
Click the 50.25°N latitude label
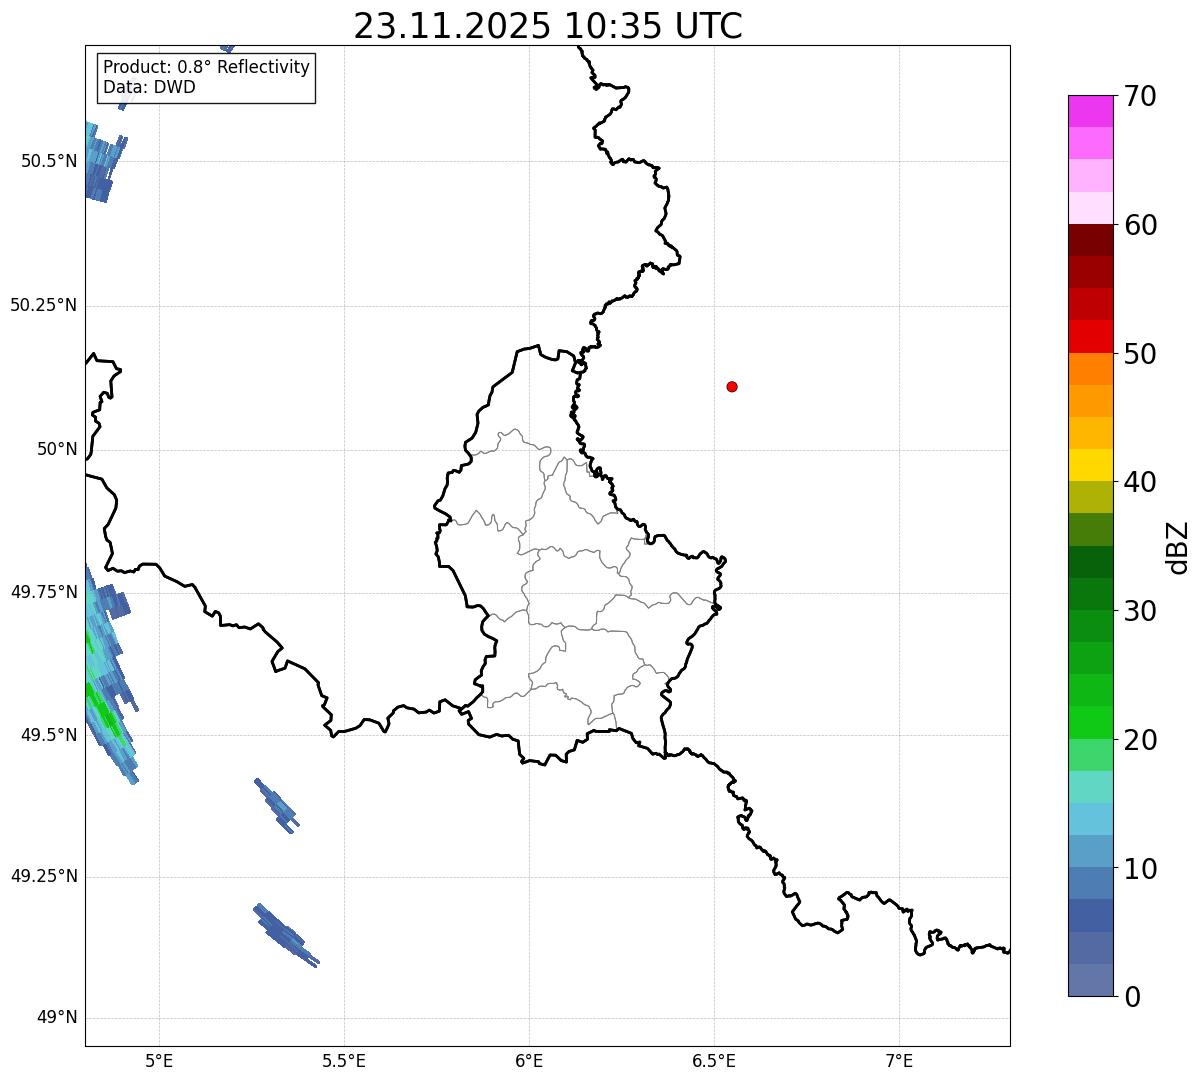[x=44, y=305]
